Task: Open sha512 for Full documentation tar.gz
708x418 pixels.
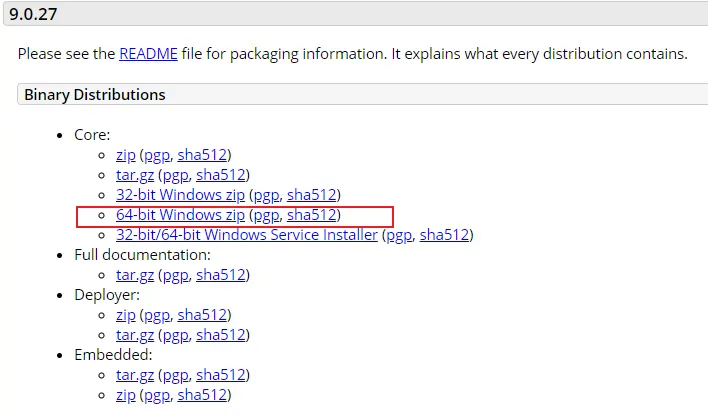Action: click(x=221, y=275)
